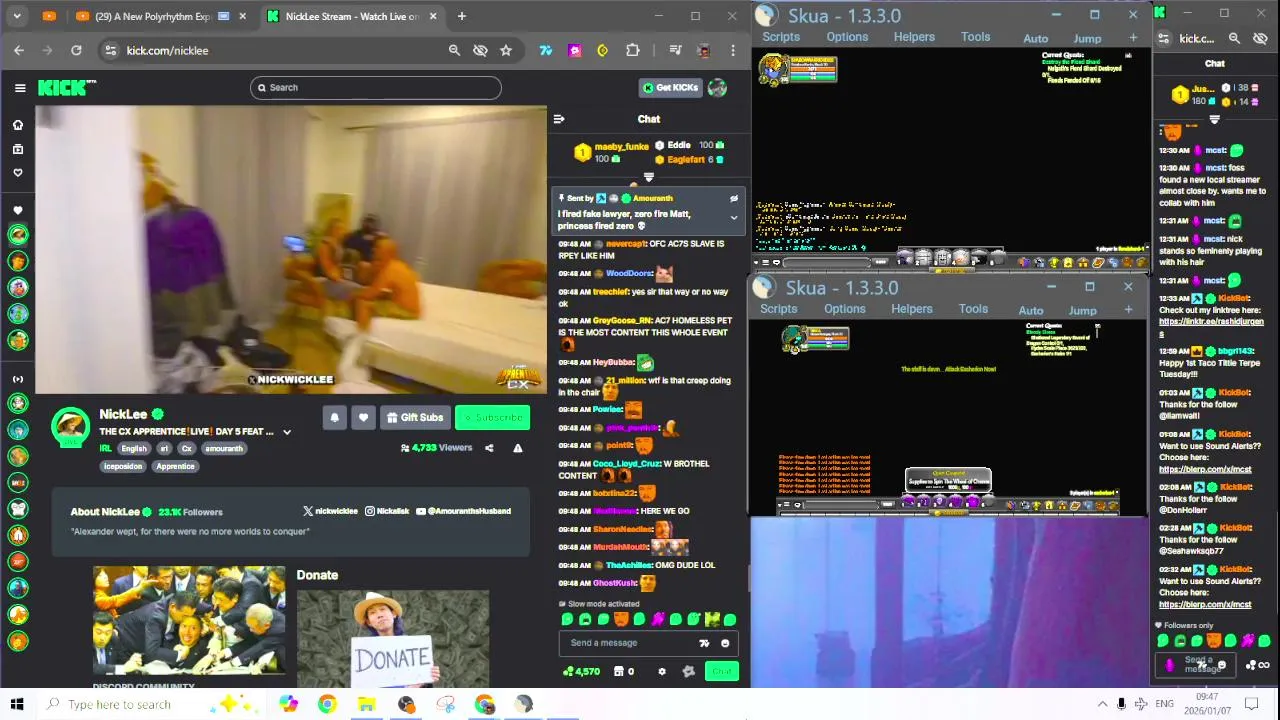Open the amouranth tag
The image size is (1280, 720).
click(224, 449)
